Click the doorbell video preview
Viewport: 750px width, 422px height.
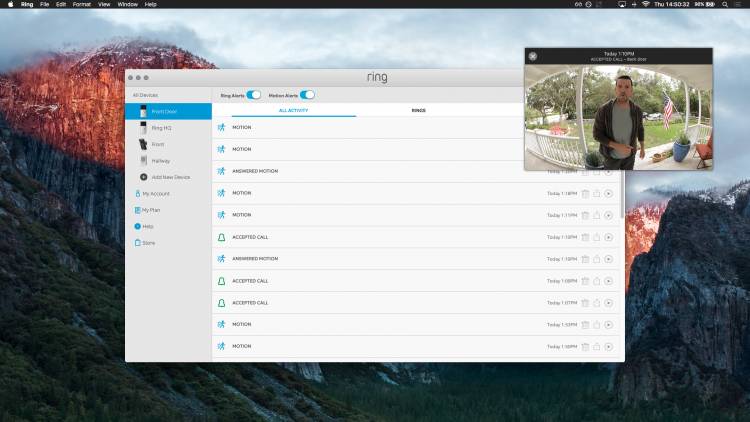tap(618, 117)
